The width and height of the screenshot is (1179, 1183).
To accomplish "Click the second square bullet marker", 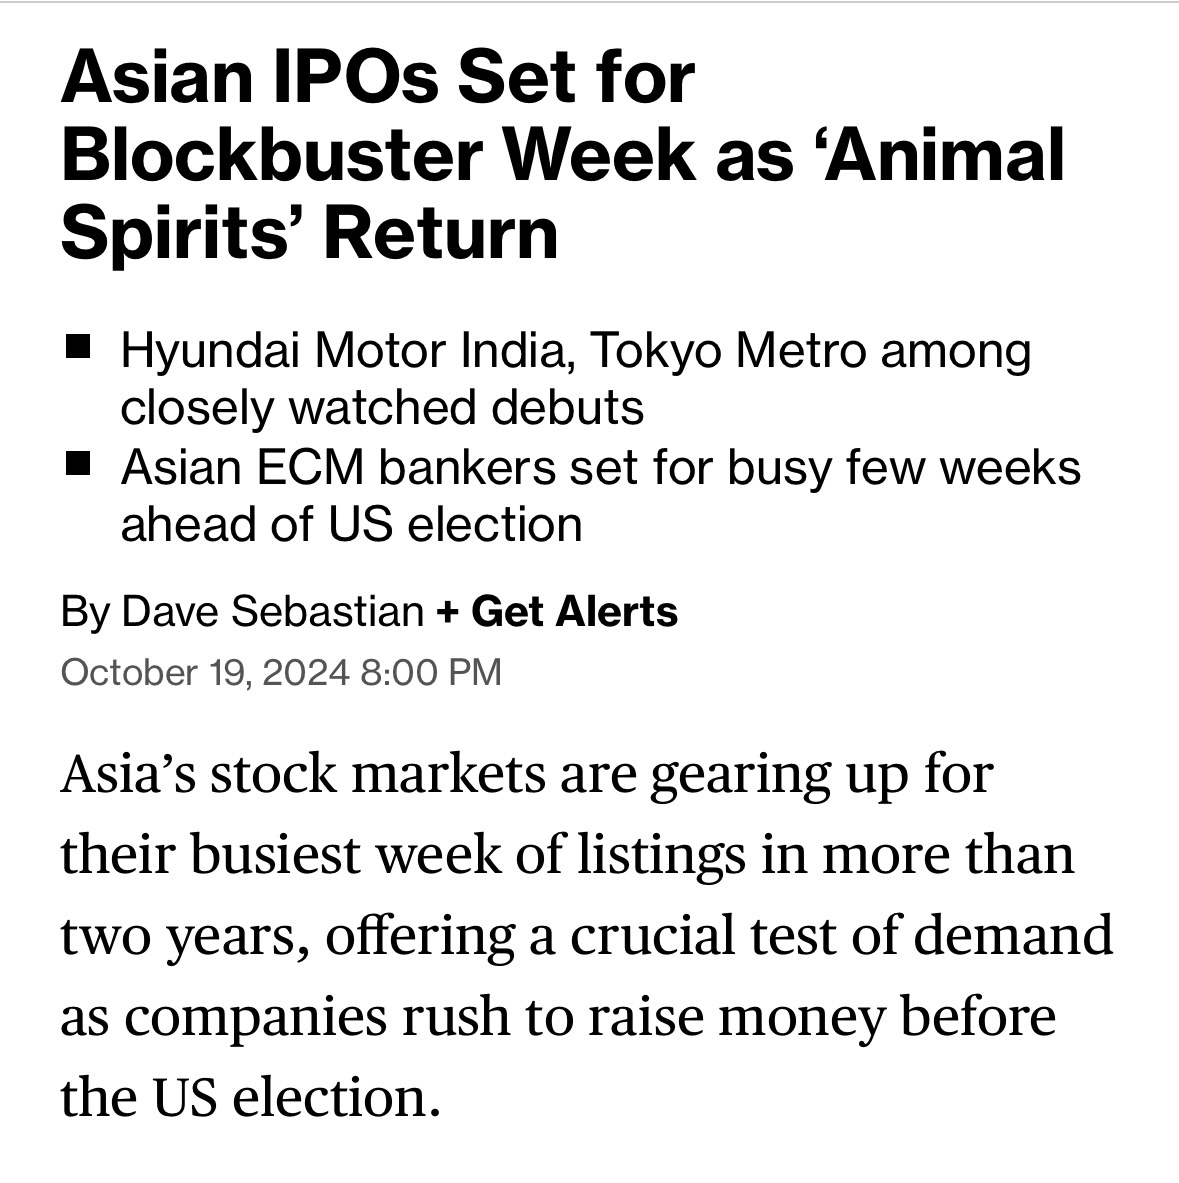I will [78, 463].
